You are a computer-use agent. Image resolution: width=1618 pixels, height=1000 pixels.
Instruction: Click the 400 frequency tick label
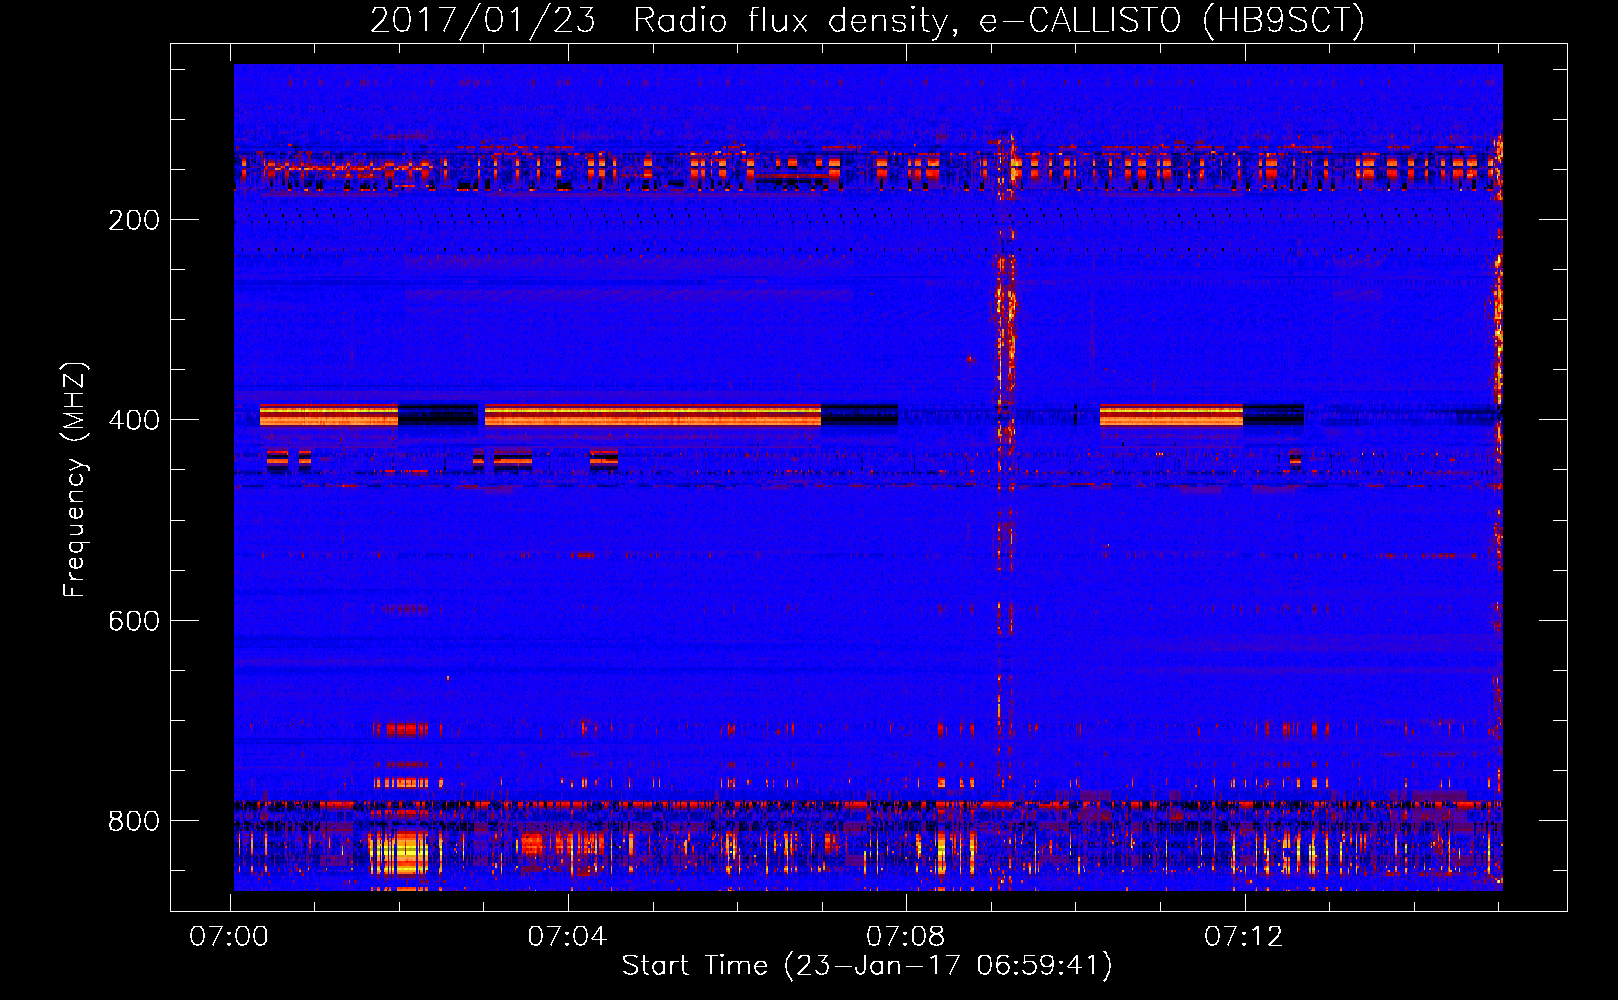point(134,421)
